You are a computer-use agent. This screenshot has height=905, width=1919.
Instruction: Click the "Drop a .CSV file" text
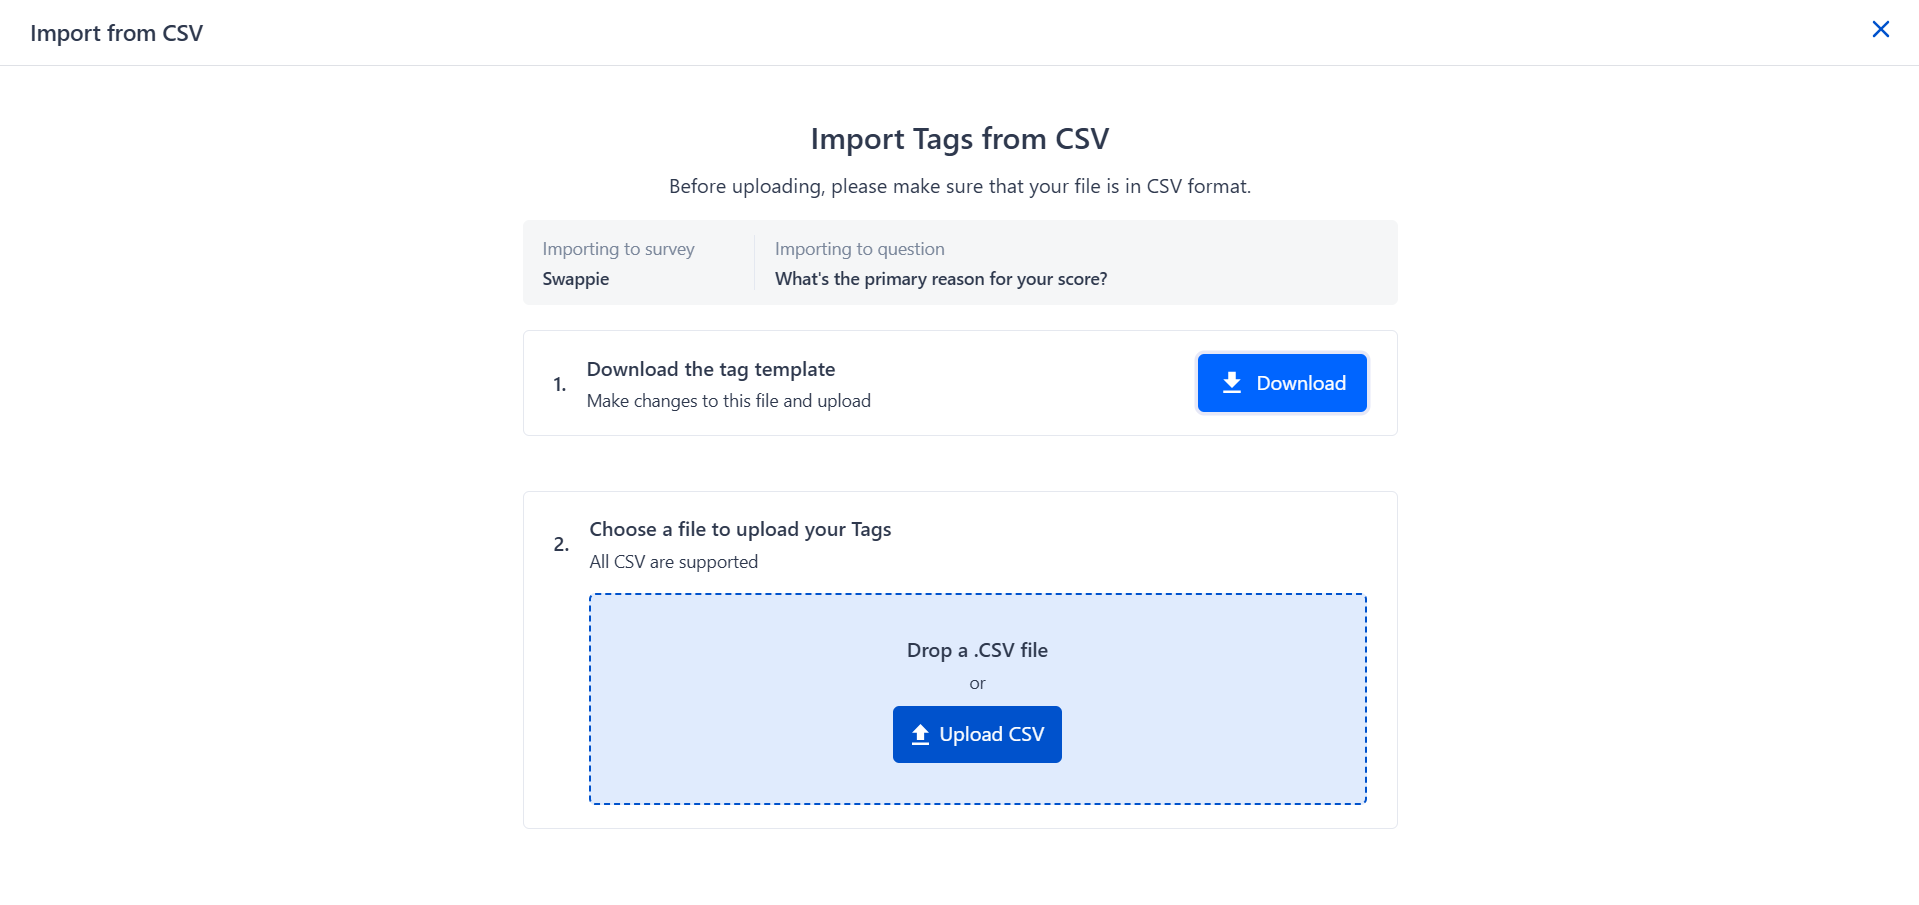pyautogui.click(x=977, y=650)
